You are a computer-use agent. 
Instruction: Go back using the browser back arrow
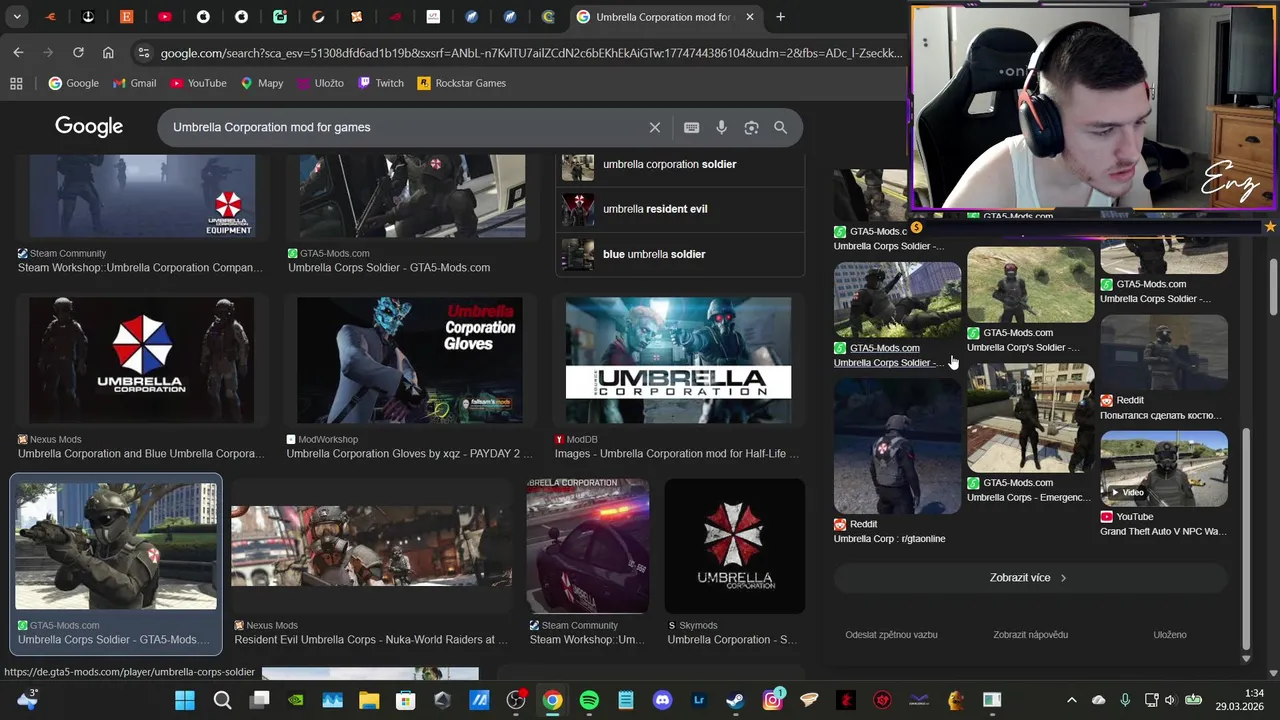tap(18, 52)
